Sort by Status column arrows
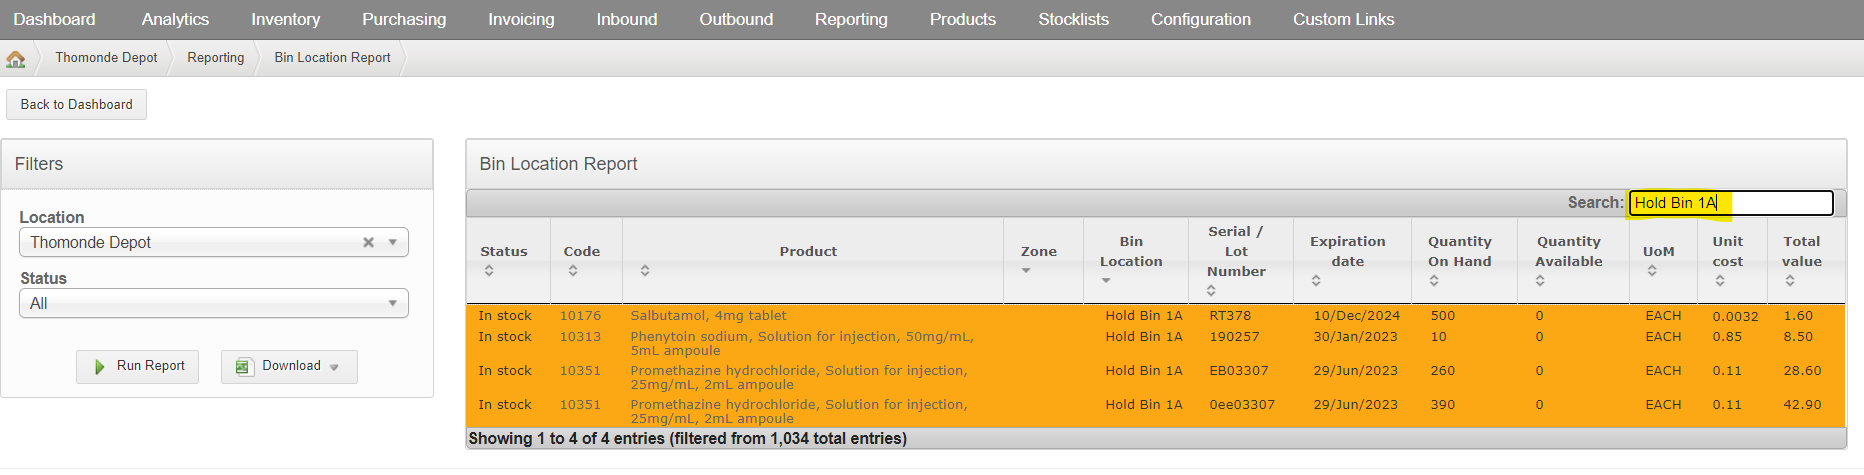The height and width of the screenshot is (475, 1864). click(x=489, y=271)
